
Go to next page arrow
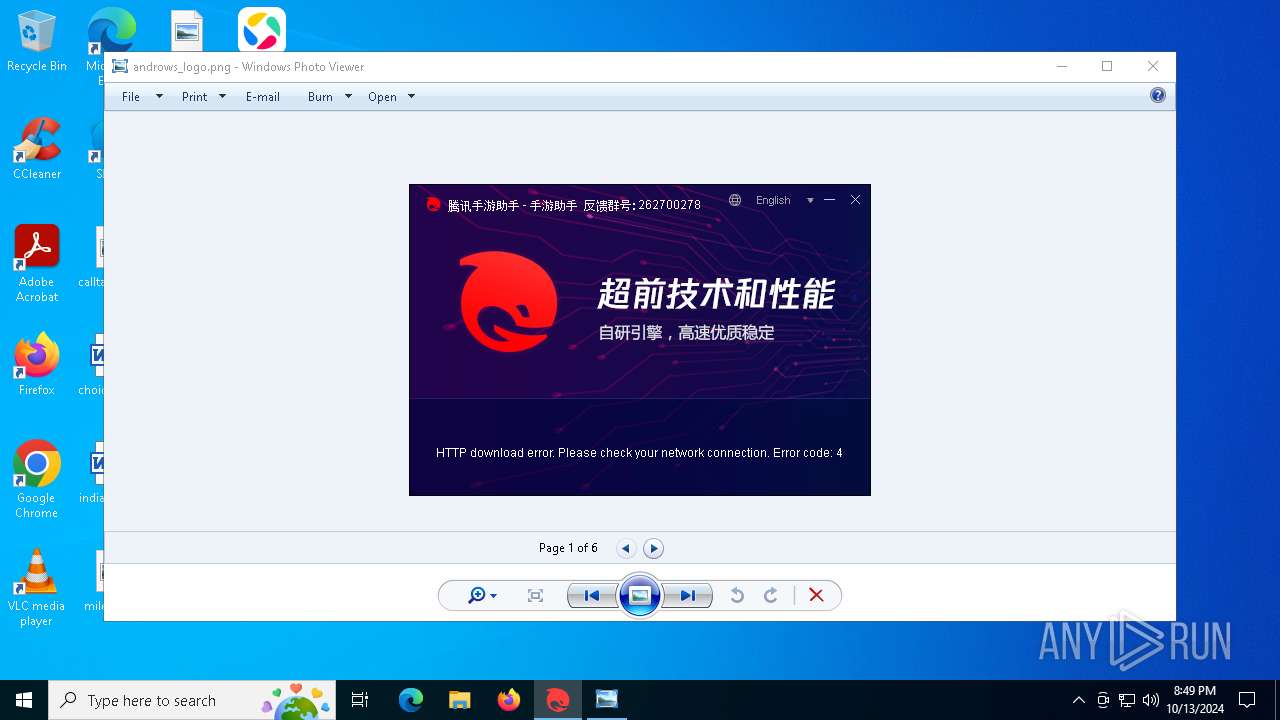point(653,548)
